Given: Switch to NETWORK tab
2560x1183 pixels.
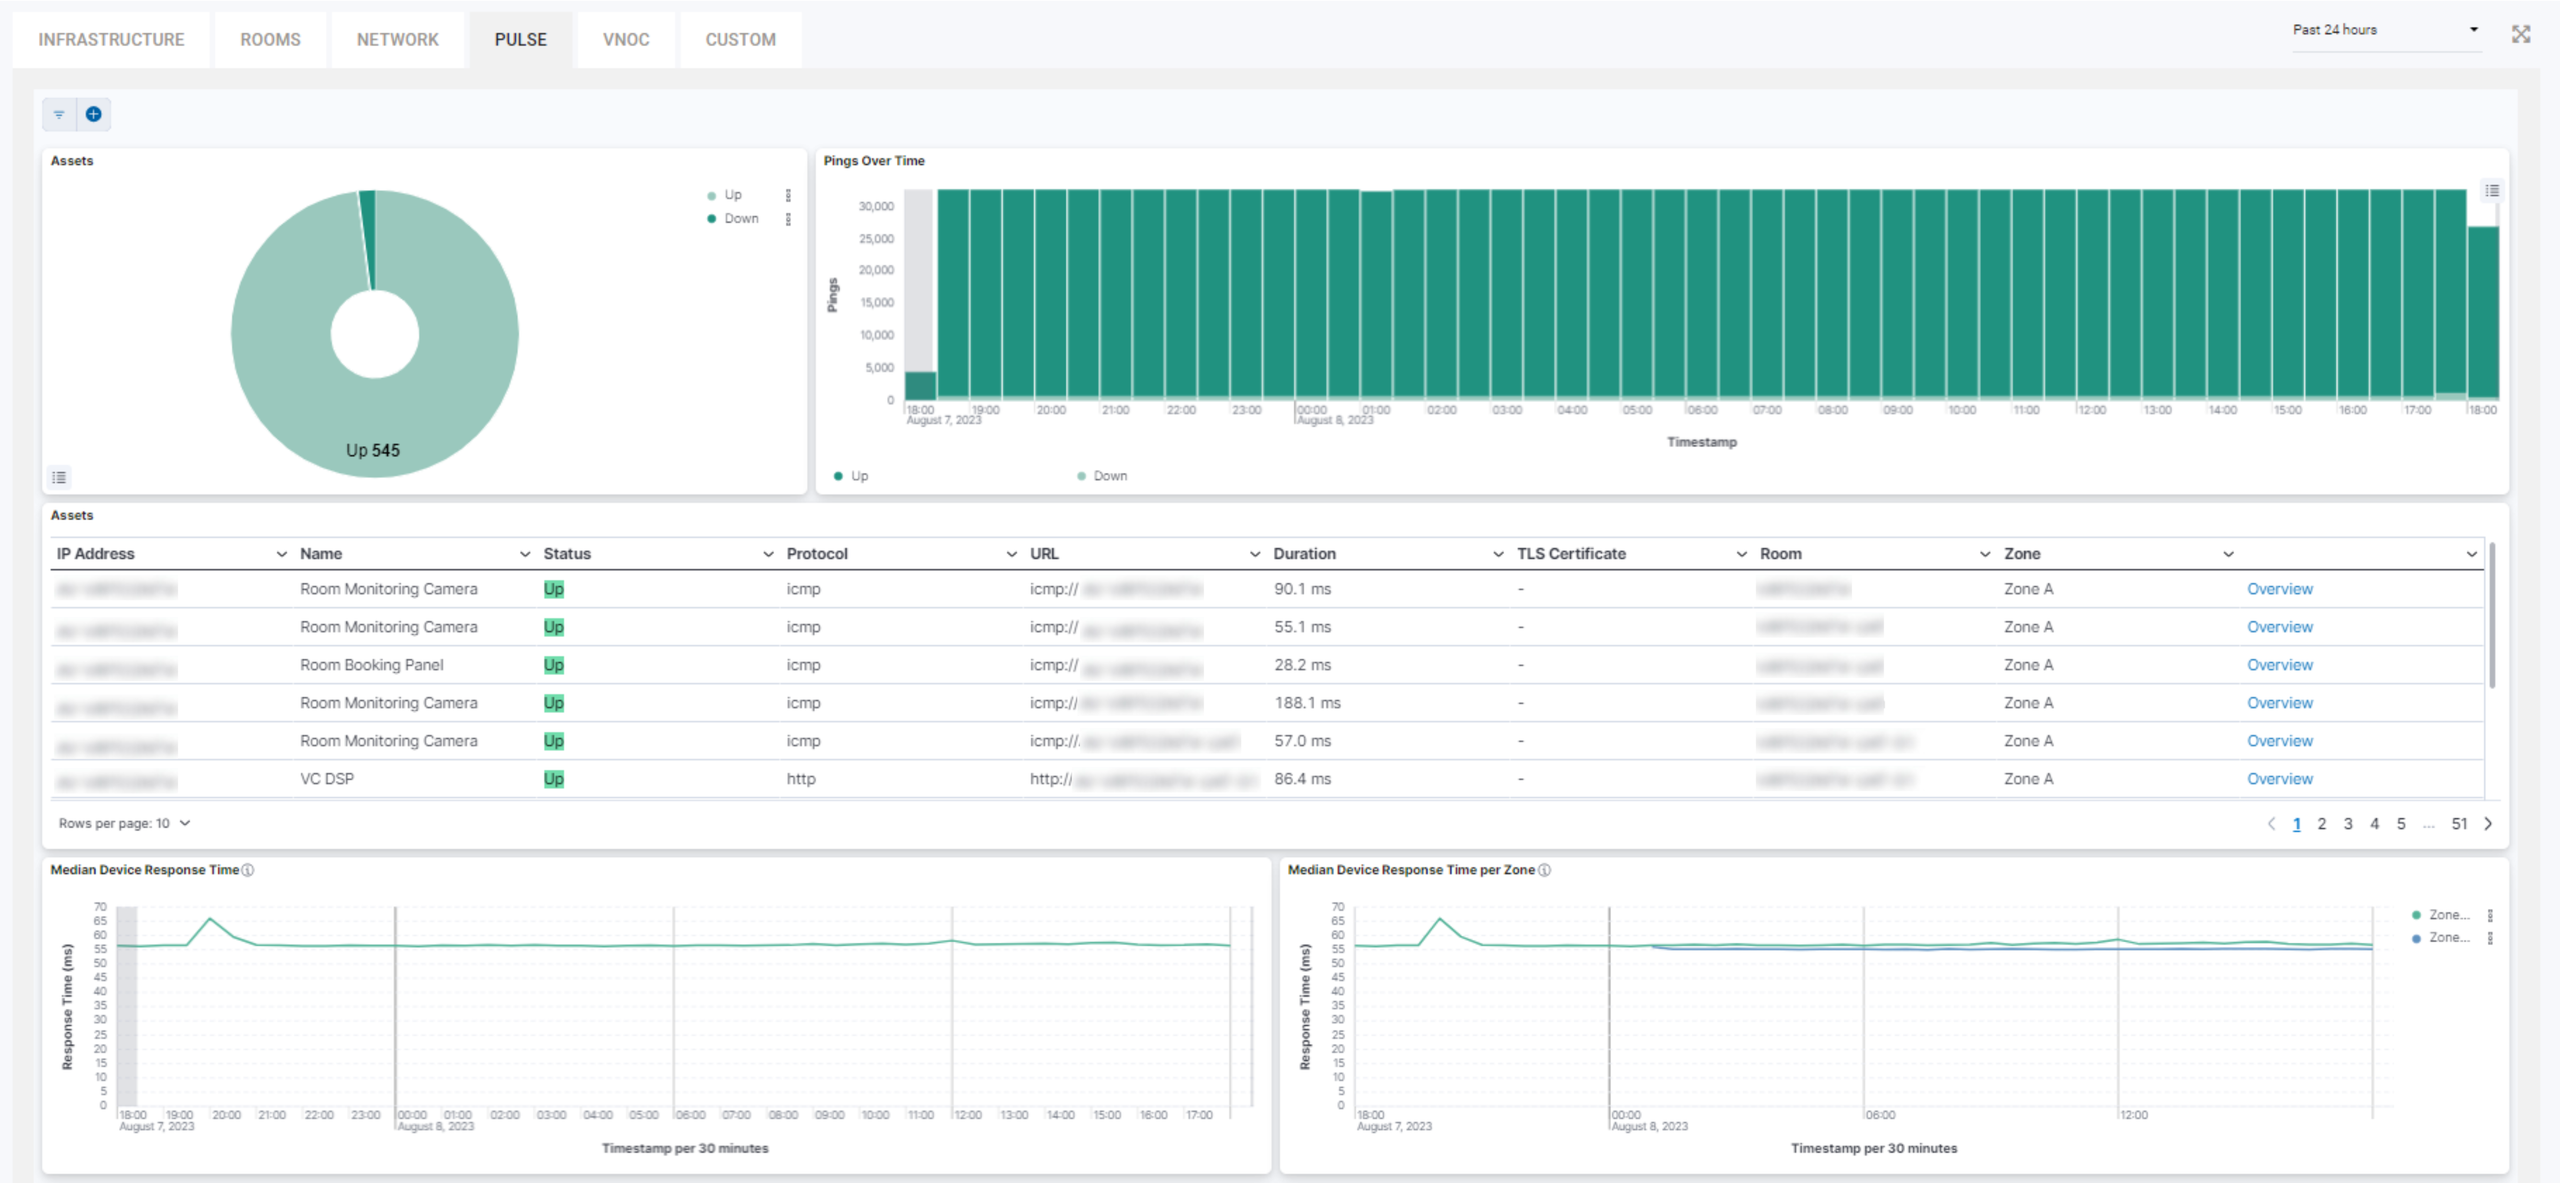Looking at the screenshot, I should [x=398, y=40].
